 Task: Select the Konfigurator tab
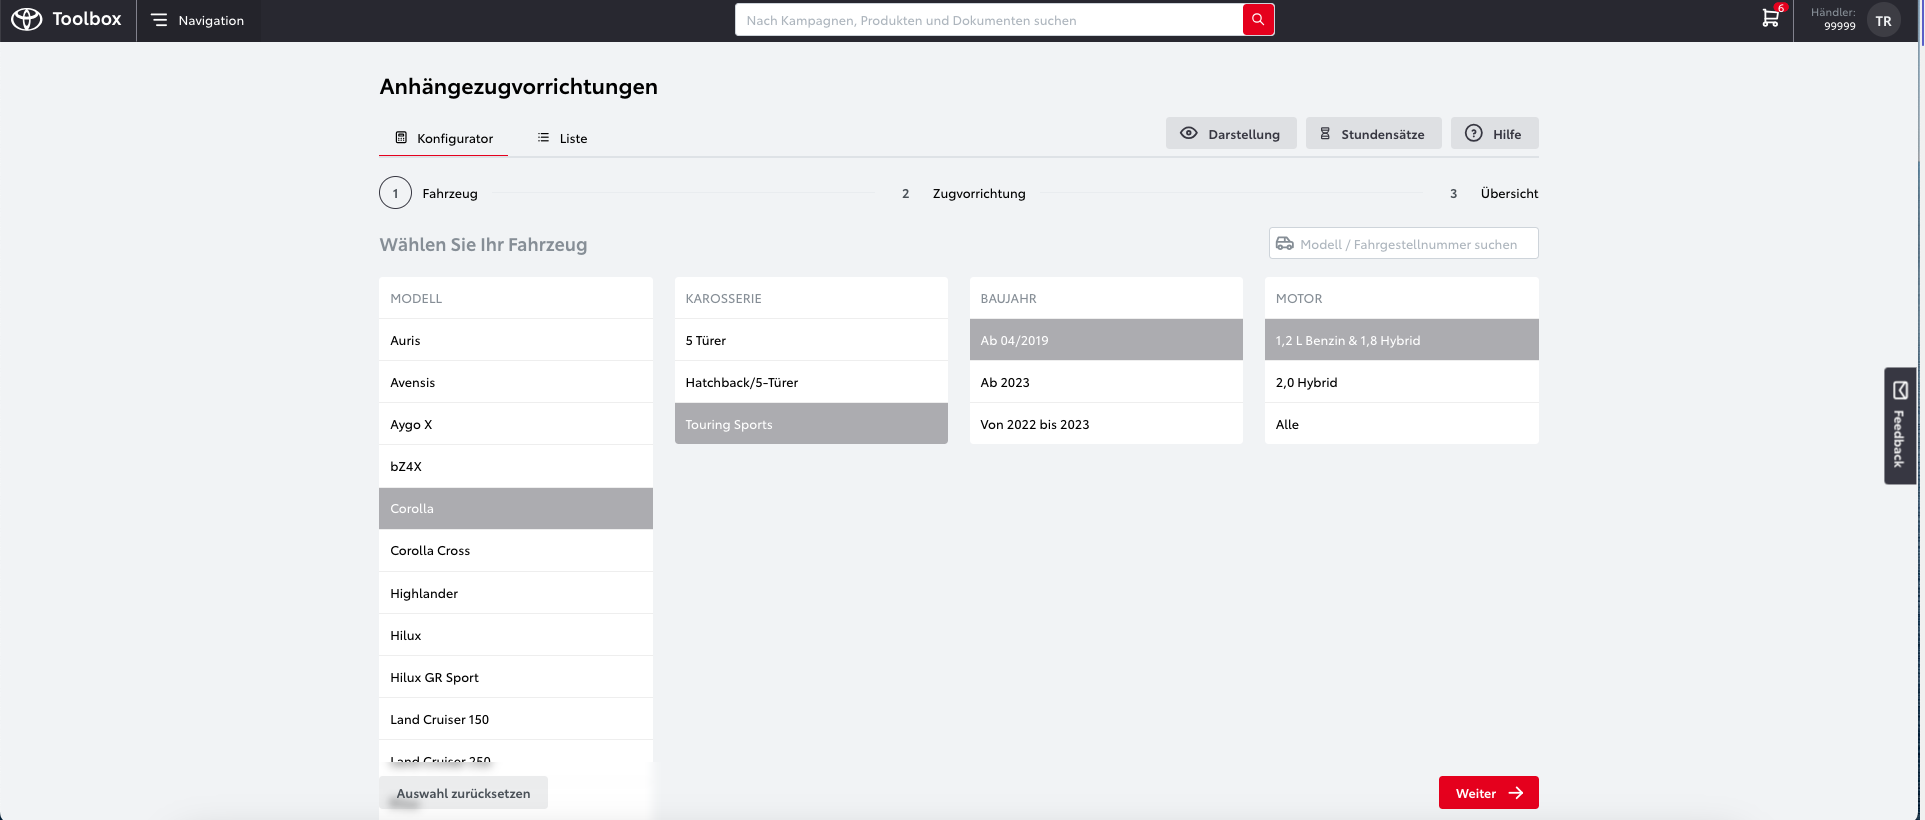pos(444,138)
